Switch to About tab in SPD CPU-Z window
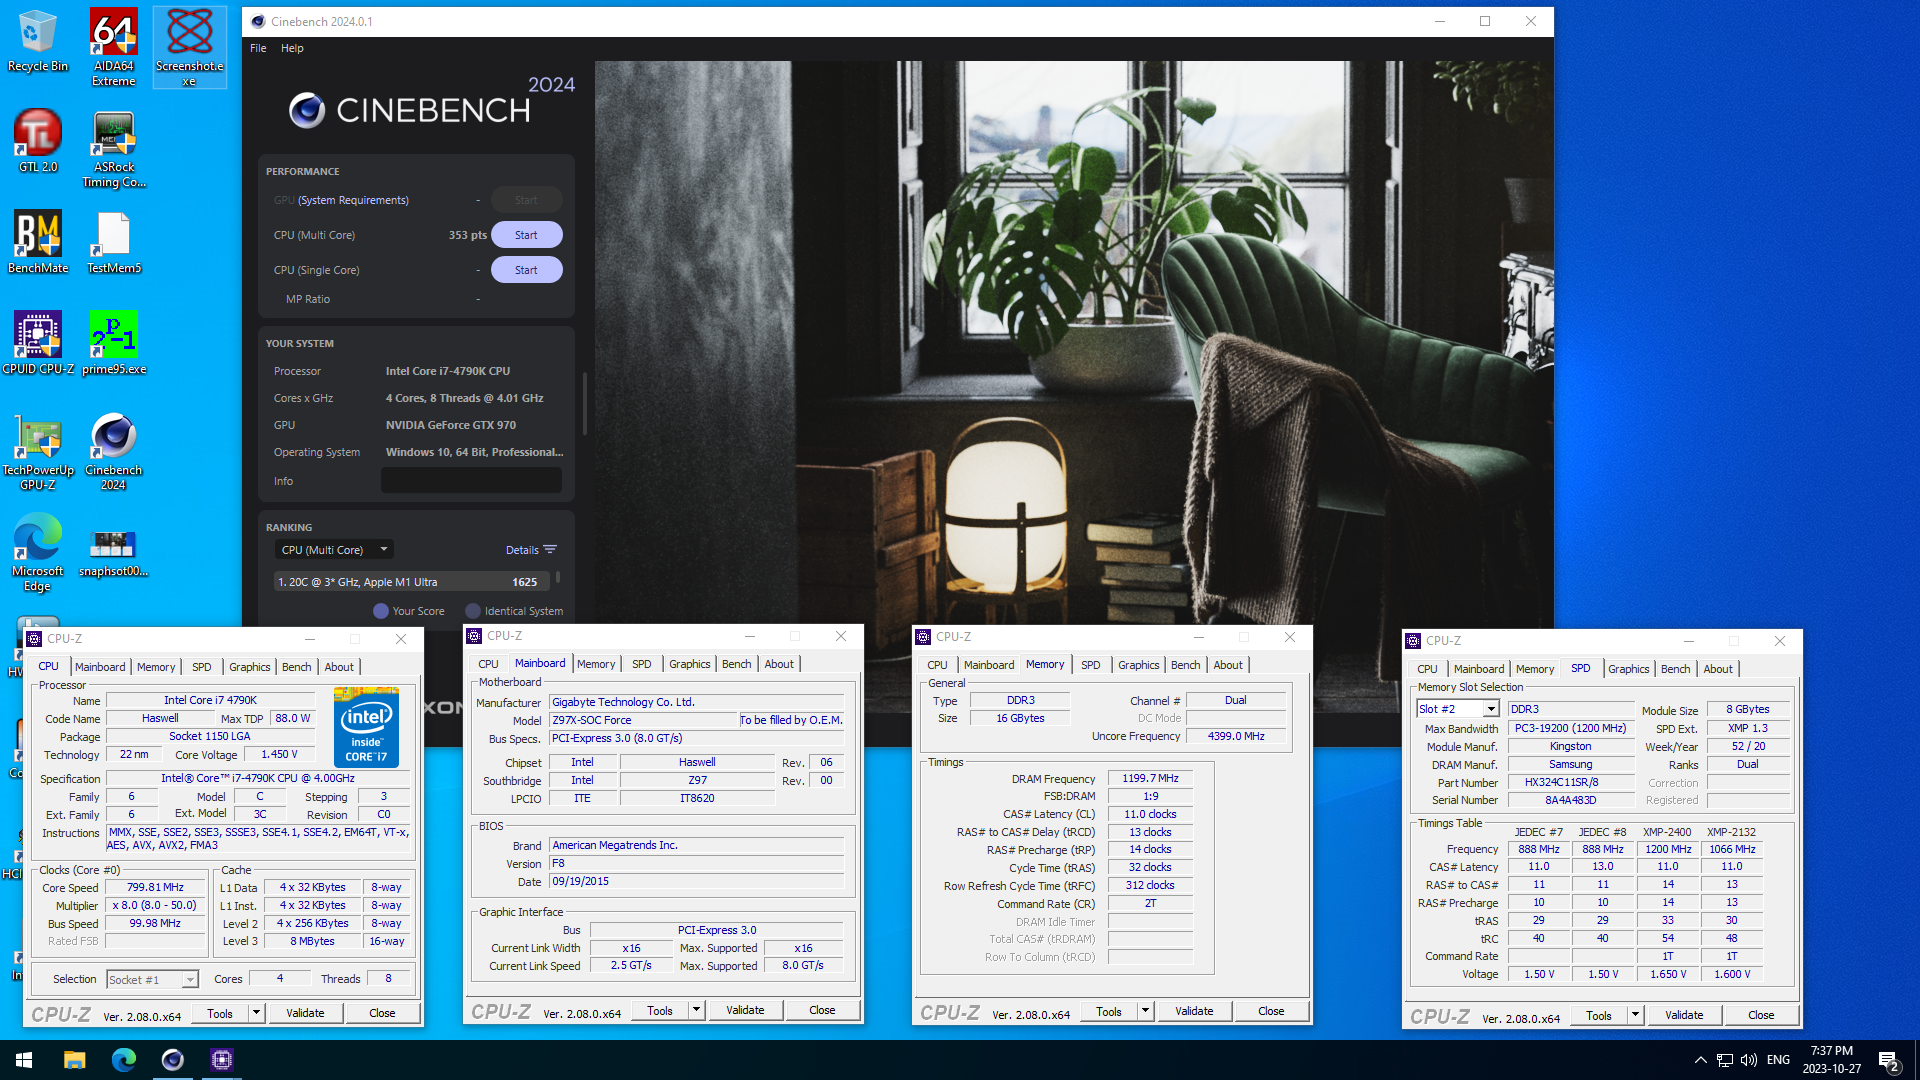 click(x=1718, y=669)
